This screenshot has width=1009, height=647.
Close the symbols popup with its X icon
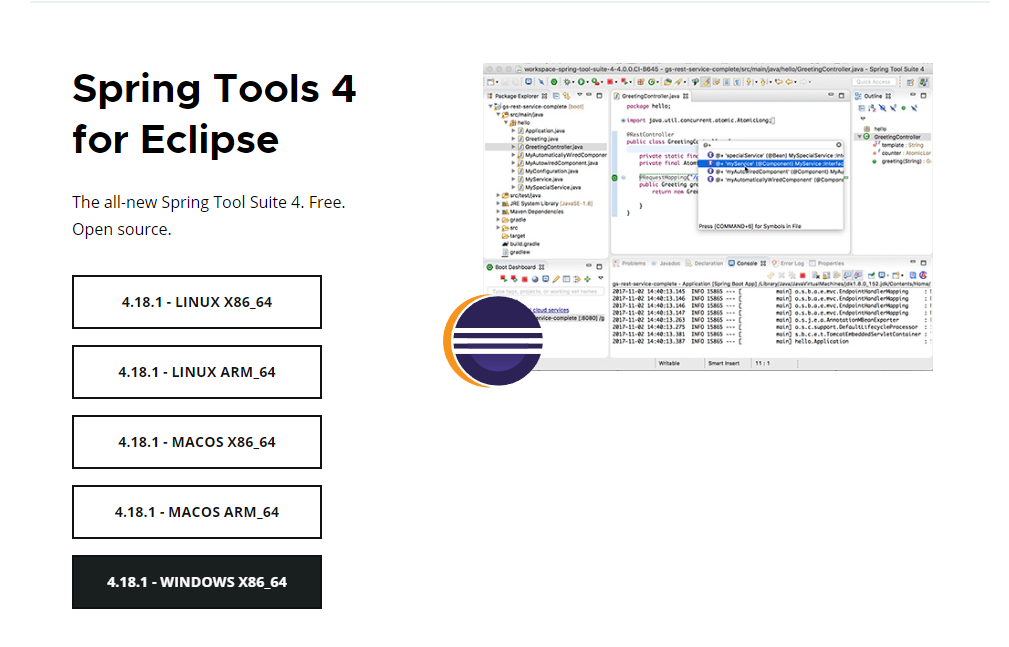[x=838, y=145]
